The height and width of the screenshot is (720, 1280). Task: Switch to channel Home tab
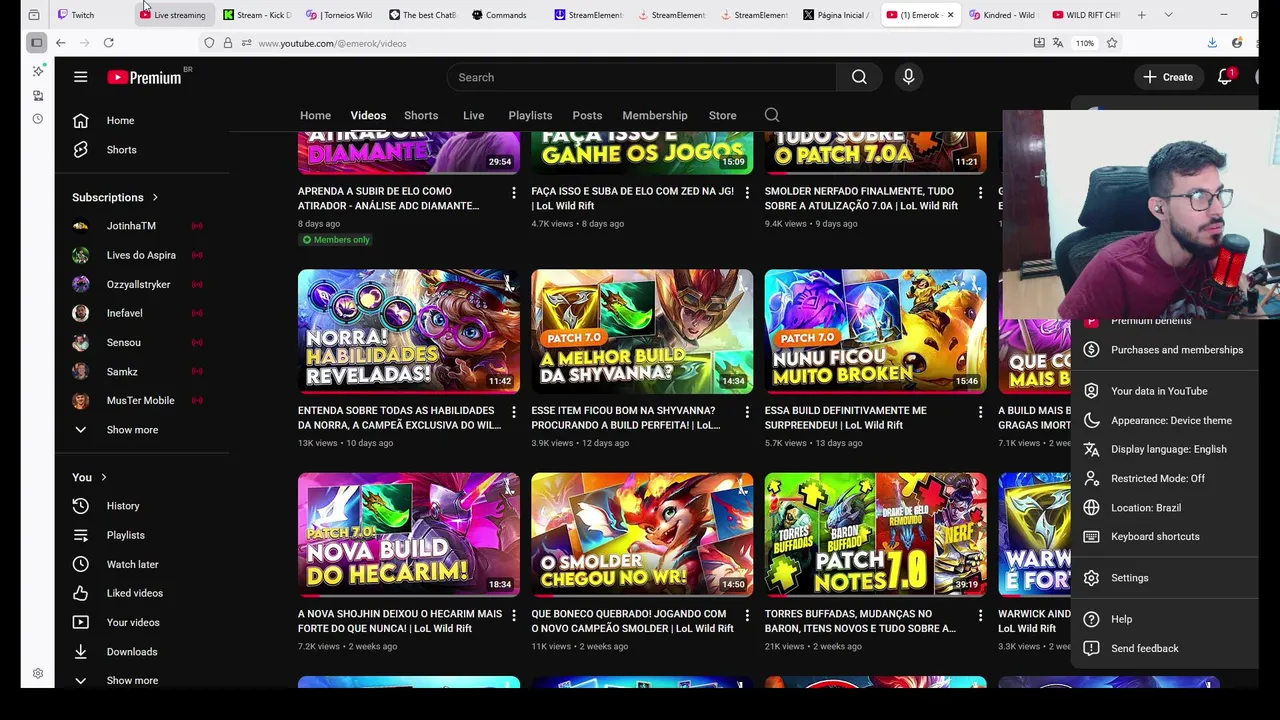[x=315, y=115]
